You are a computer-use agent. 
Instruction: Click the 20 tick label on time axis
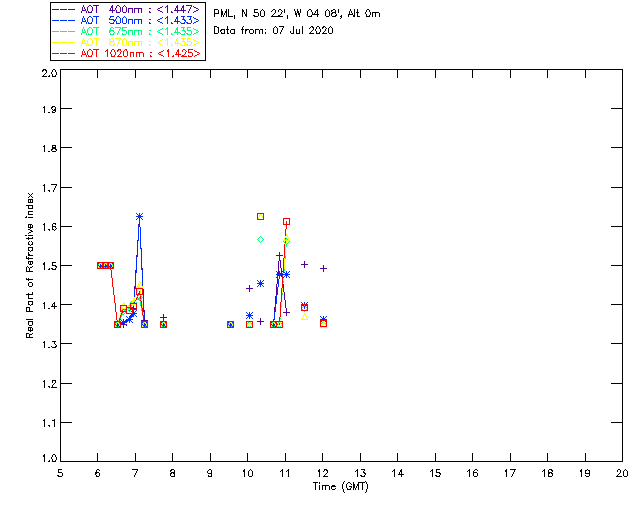622,473
